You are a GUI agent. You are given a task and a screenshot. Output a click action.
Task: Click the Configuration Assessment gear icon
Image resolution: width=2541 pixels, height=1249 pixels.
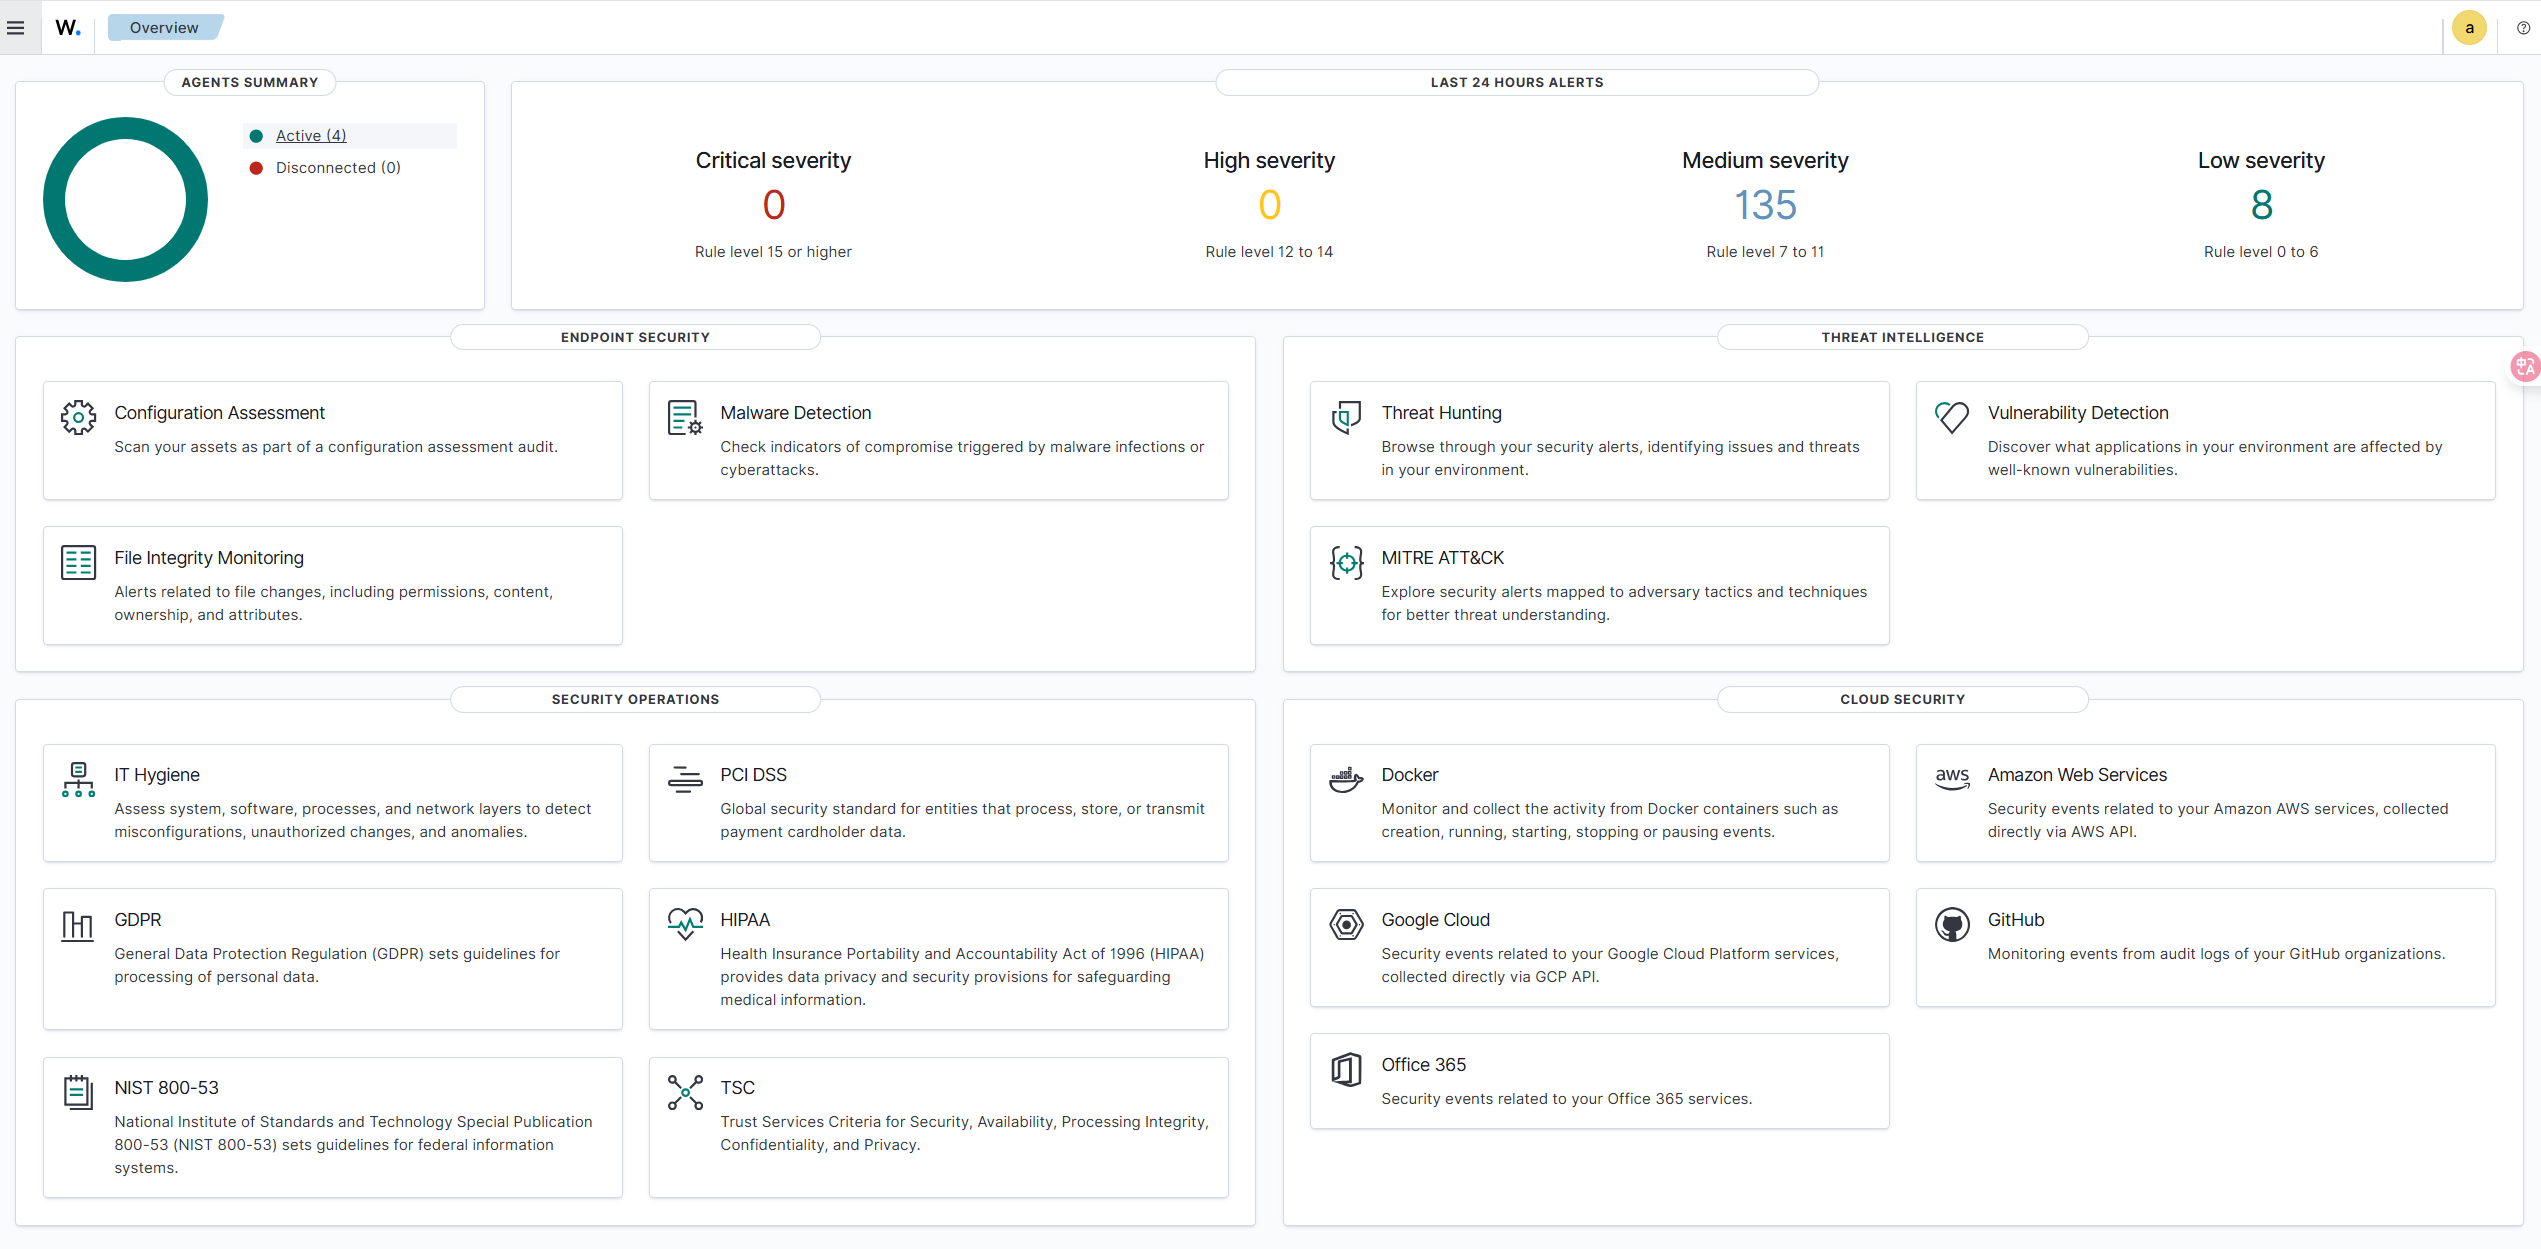tap(78, 418)
